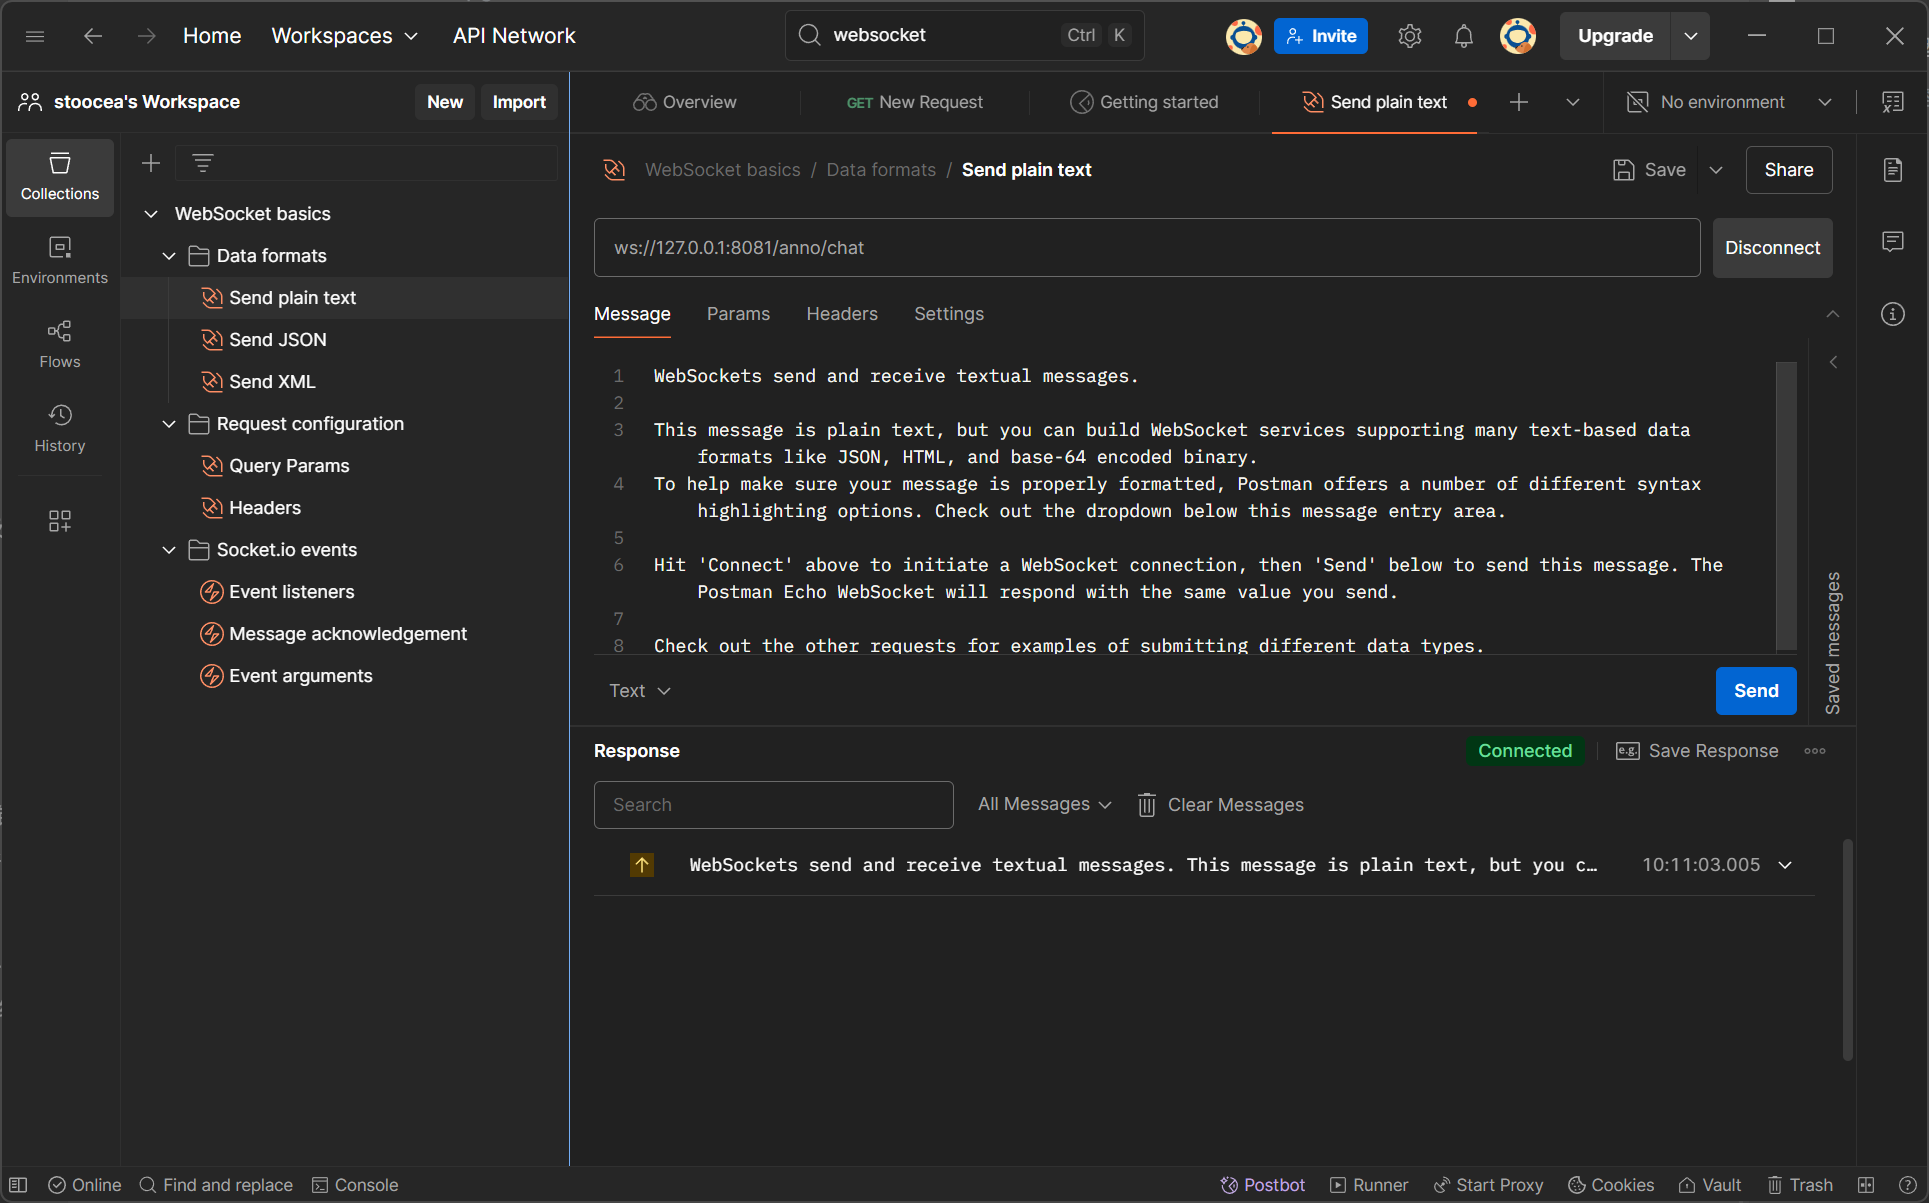
Task: Open the tab list chevron
Action: click(x=1573, y=102)
